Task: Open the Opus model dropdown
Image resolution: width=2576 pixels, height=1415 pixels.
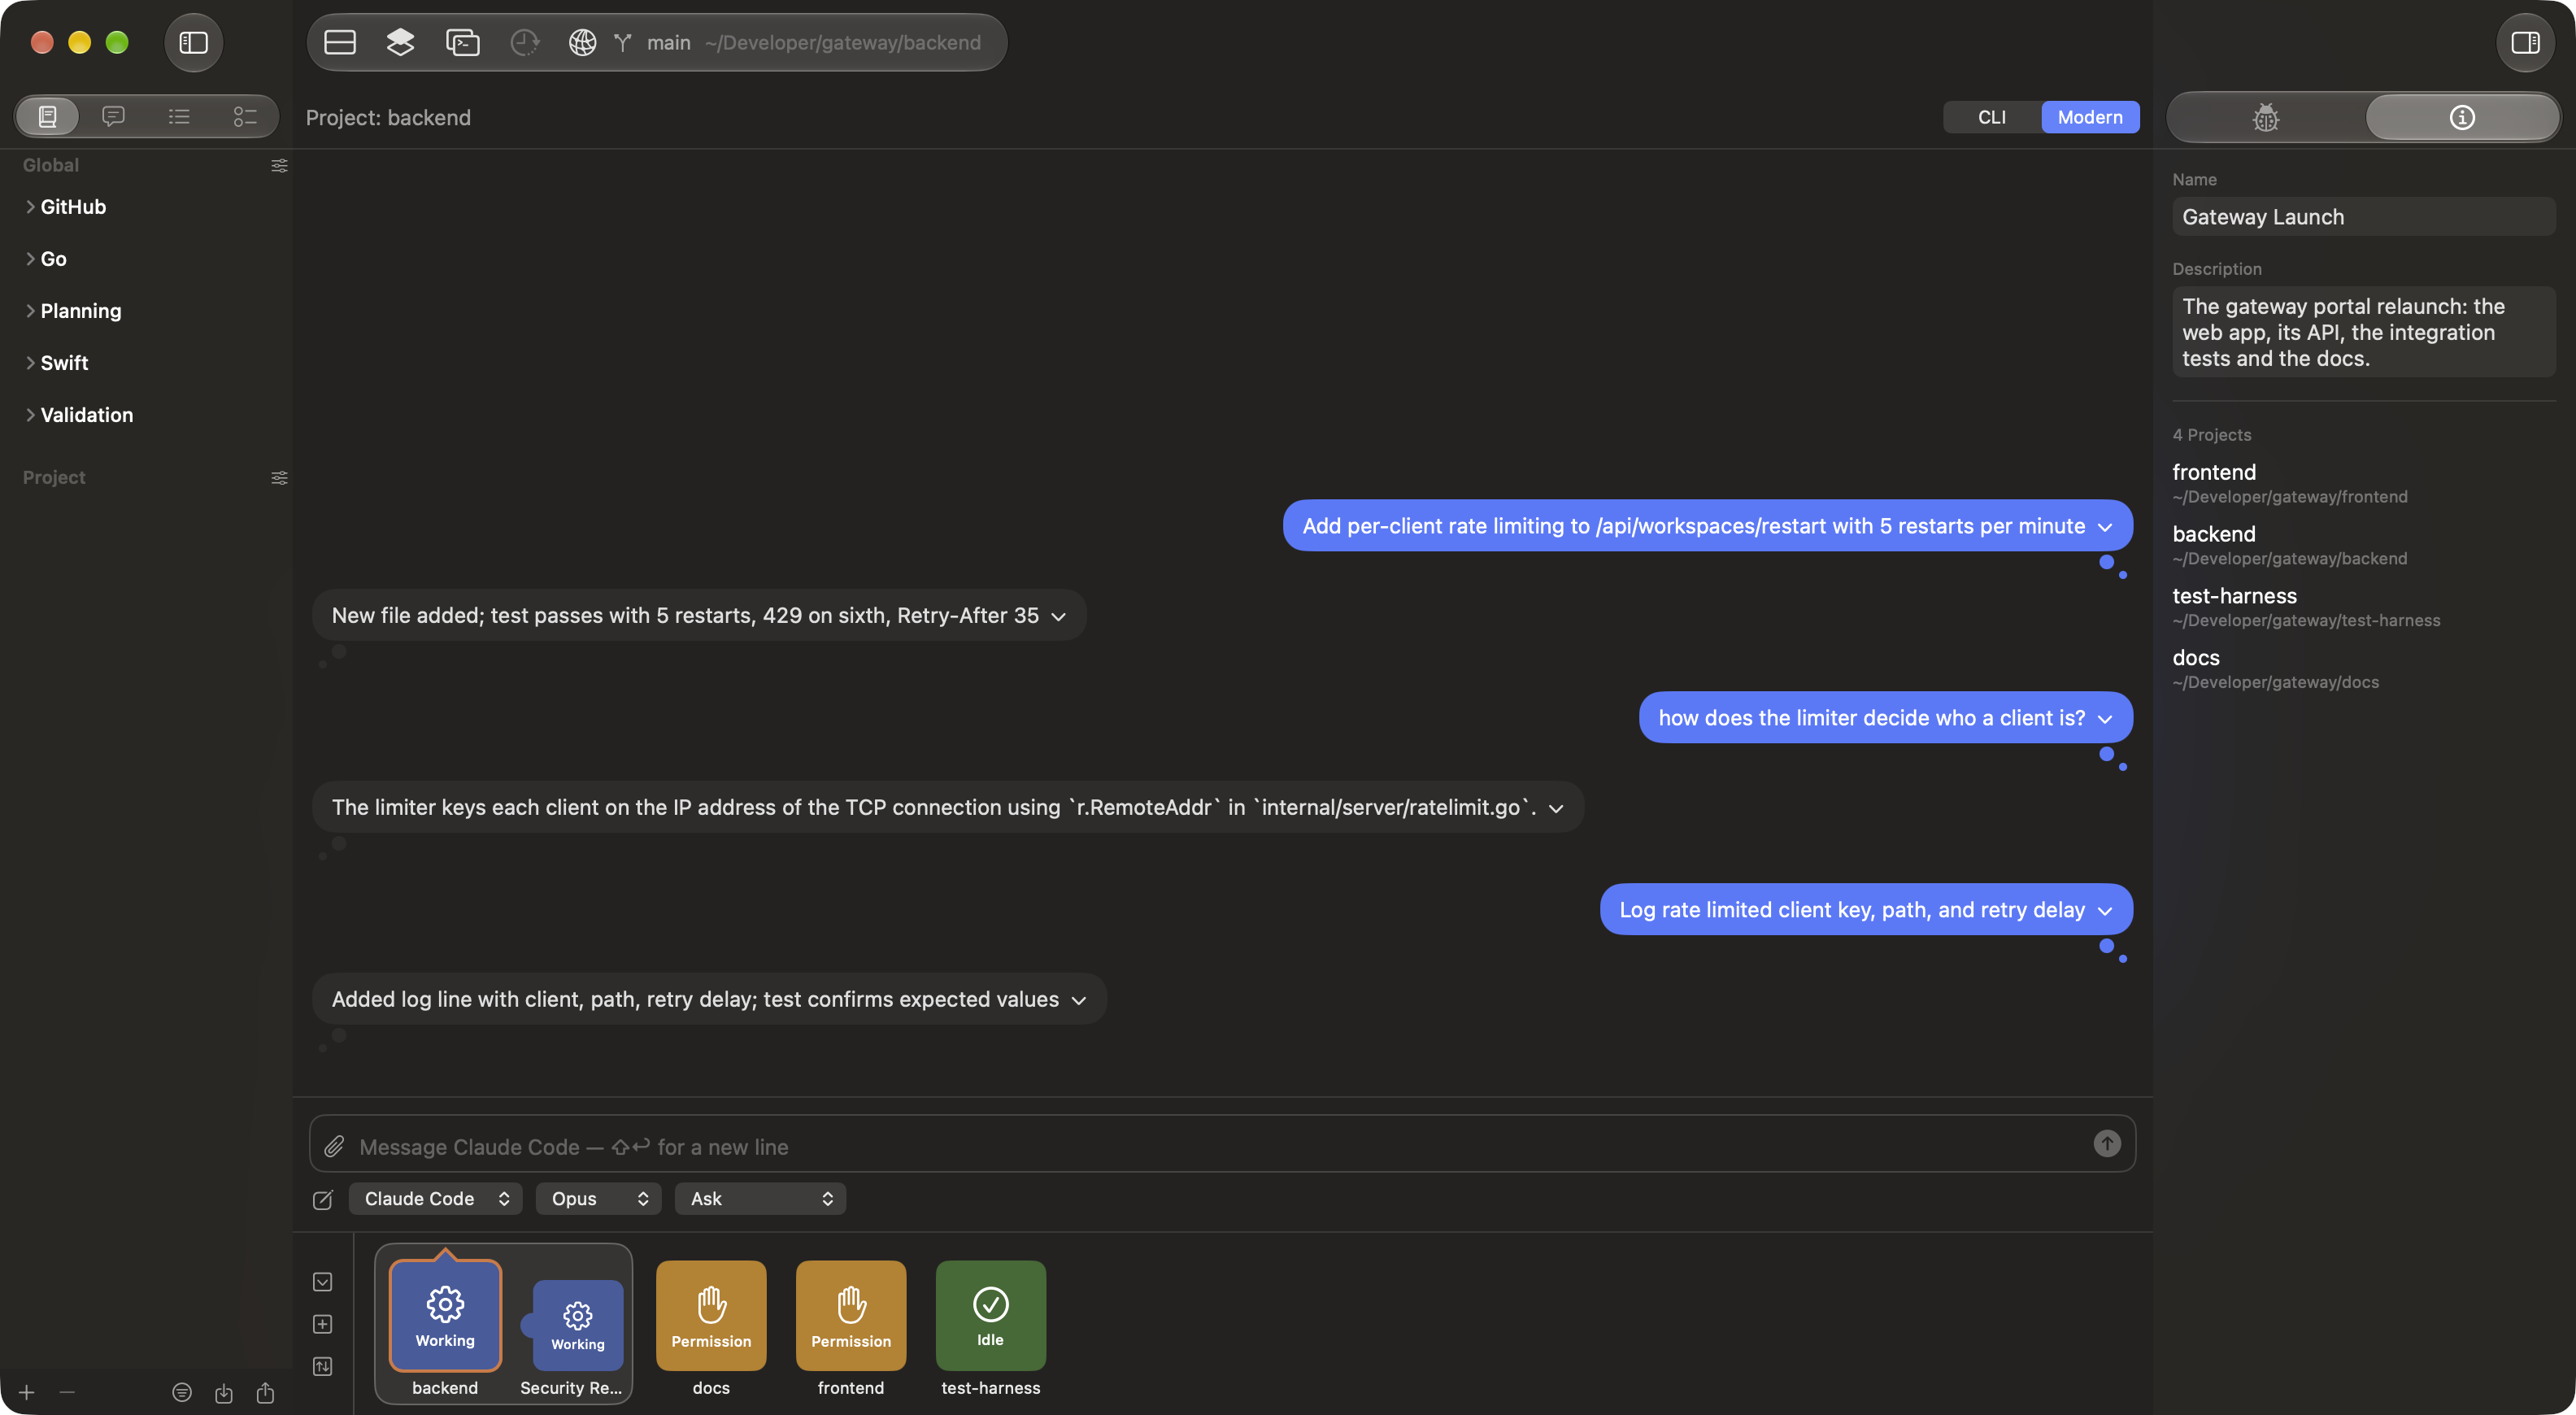Action: [x=598, y=1198]
